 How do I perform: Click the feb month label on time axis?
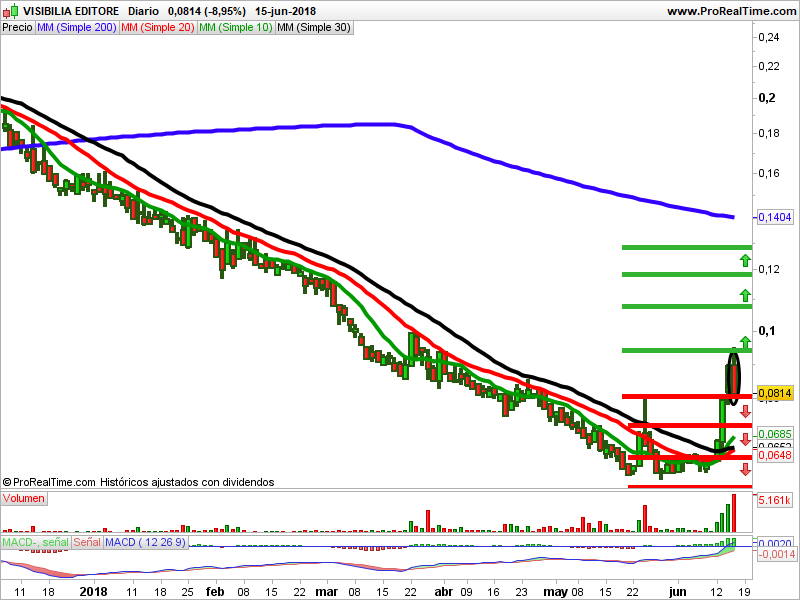215,592
